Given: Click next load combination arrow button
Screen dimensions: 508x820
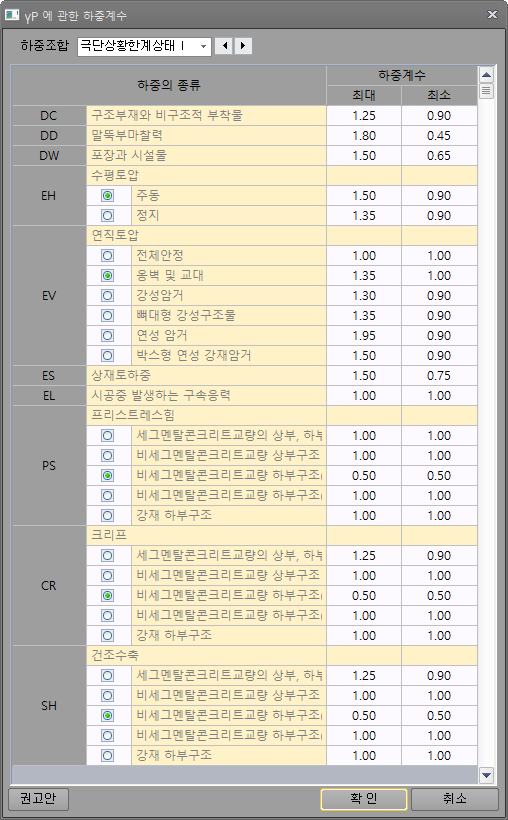Looking at the screenshot, I should coord(243,46).
